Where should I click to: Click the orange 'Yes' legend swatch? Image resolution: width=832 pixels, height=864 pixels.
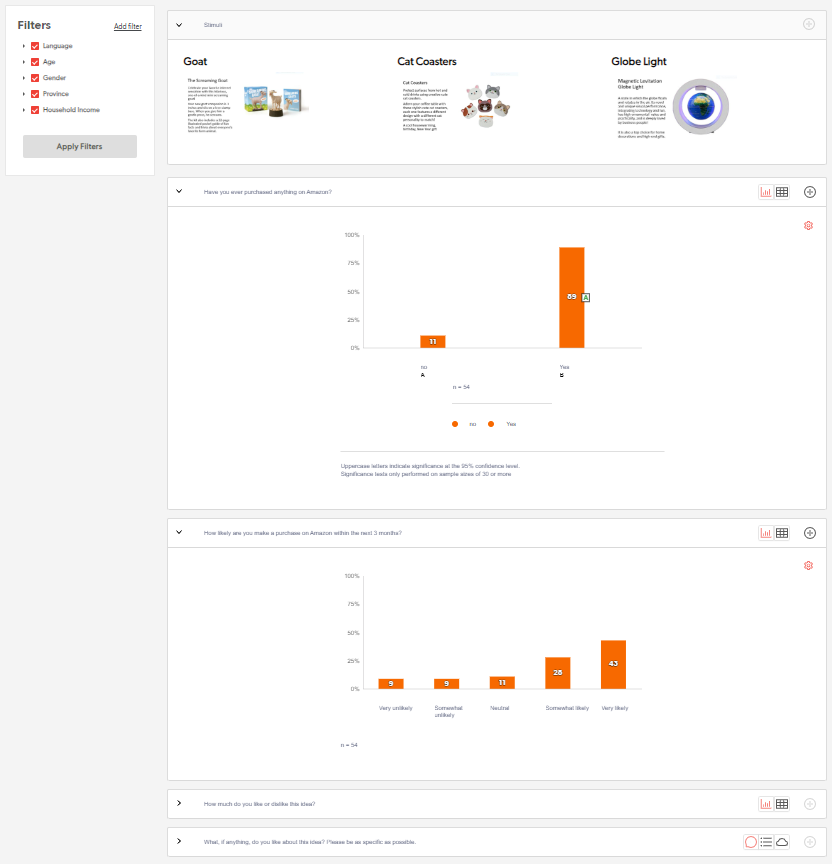(x=491, y=424)
